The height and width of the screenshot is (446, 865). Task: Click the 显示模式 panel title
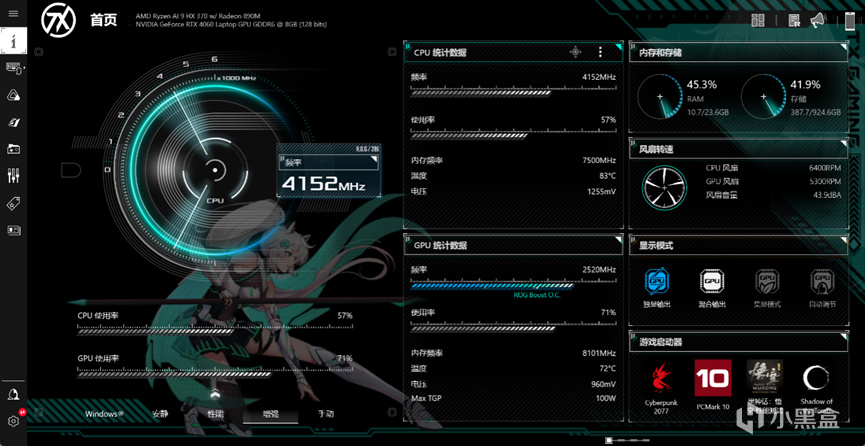[656, 246]
